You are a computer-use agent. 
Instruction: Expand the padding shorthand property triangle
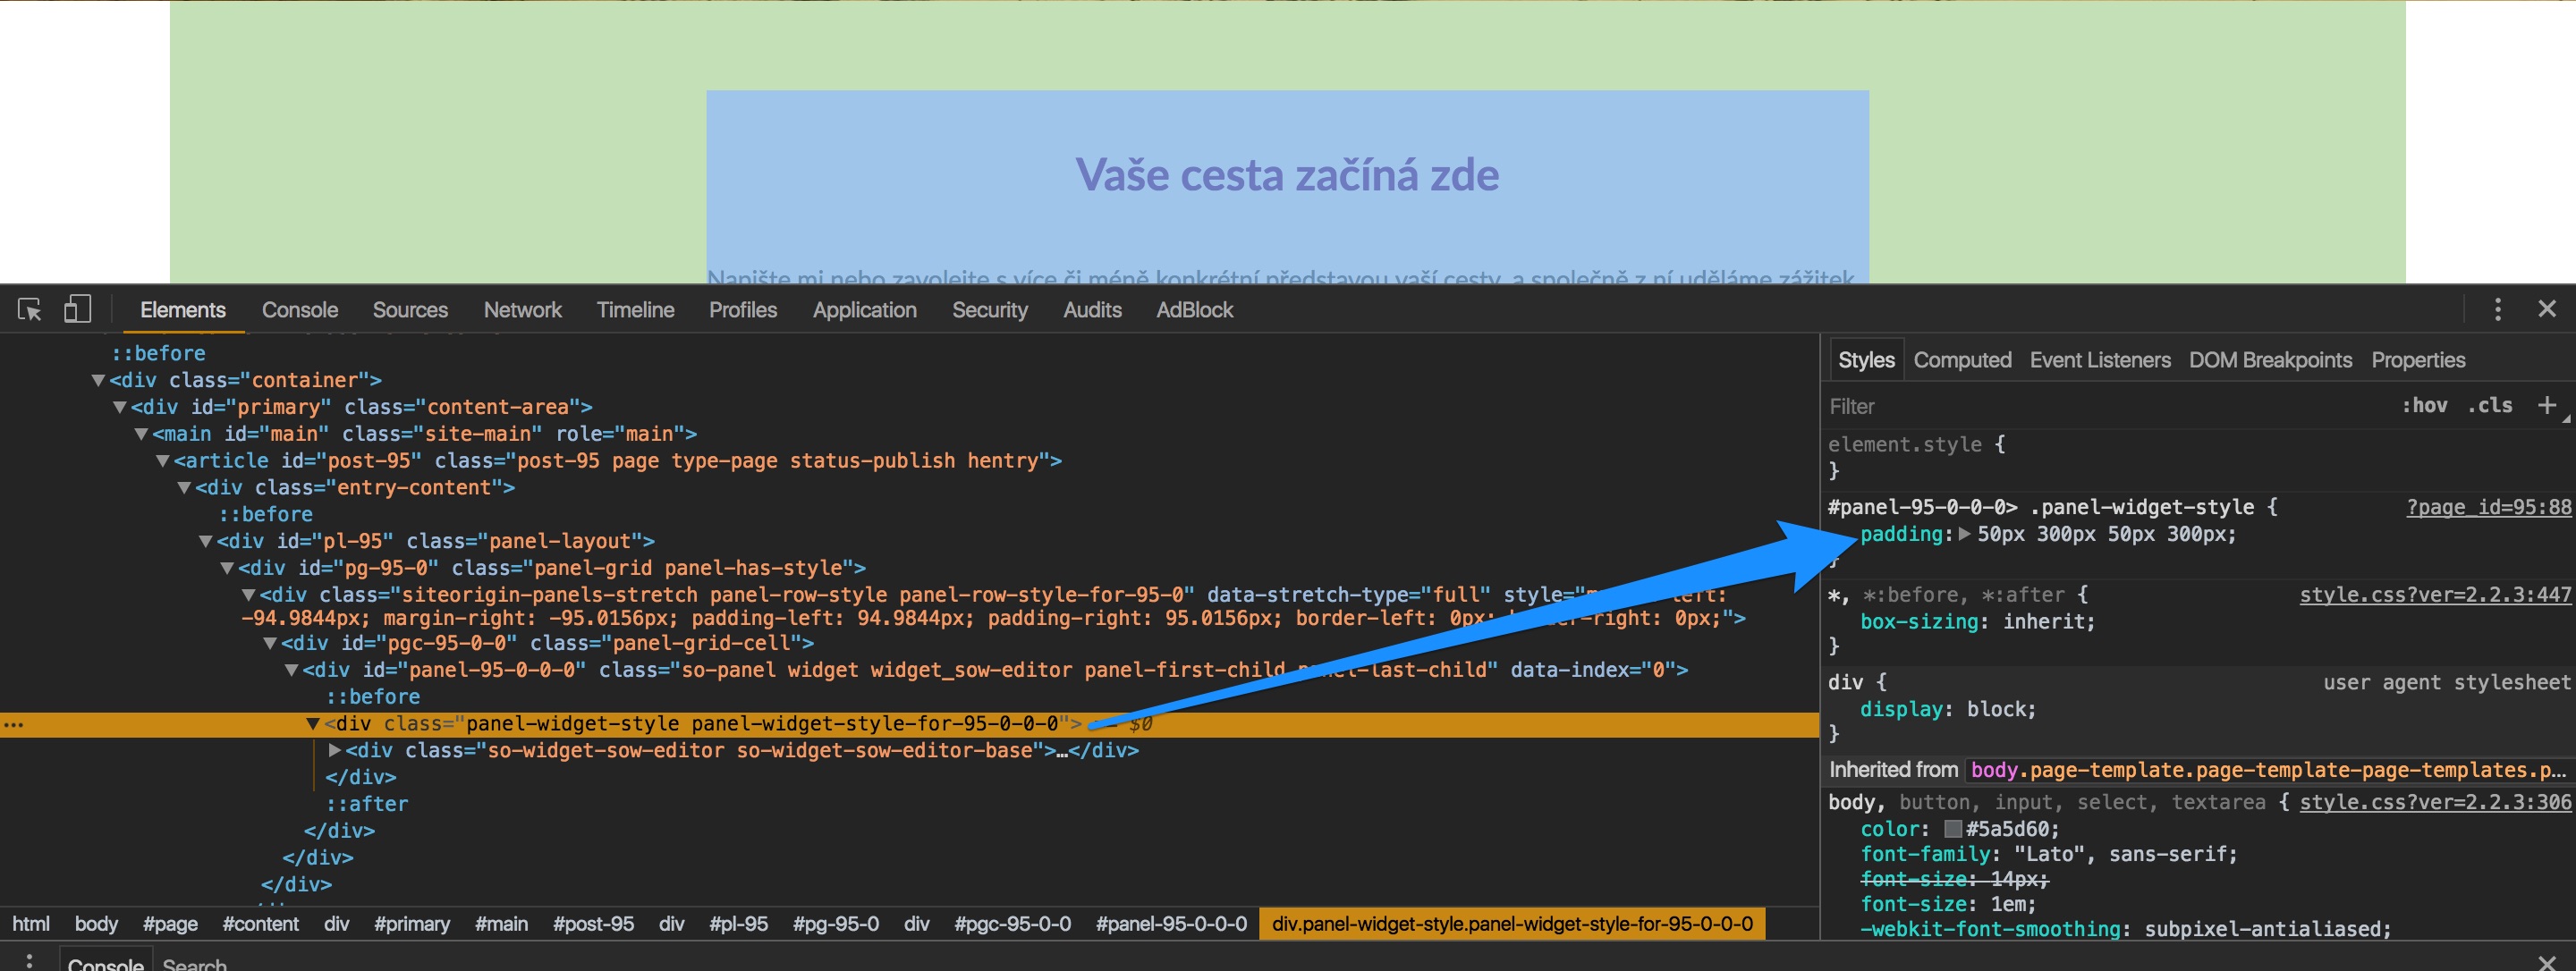[1964, 534]
